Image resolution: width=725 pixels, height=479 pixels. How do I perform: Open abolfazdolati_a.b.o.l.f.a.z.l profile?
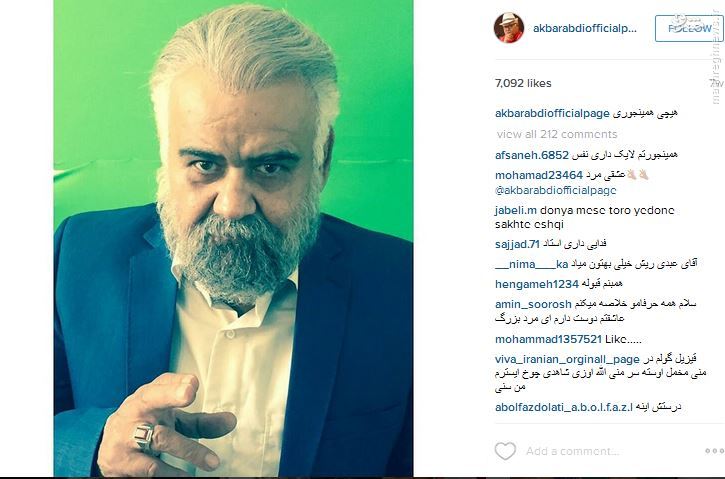tap(564, 407)
